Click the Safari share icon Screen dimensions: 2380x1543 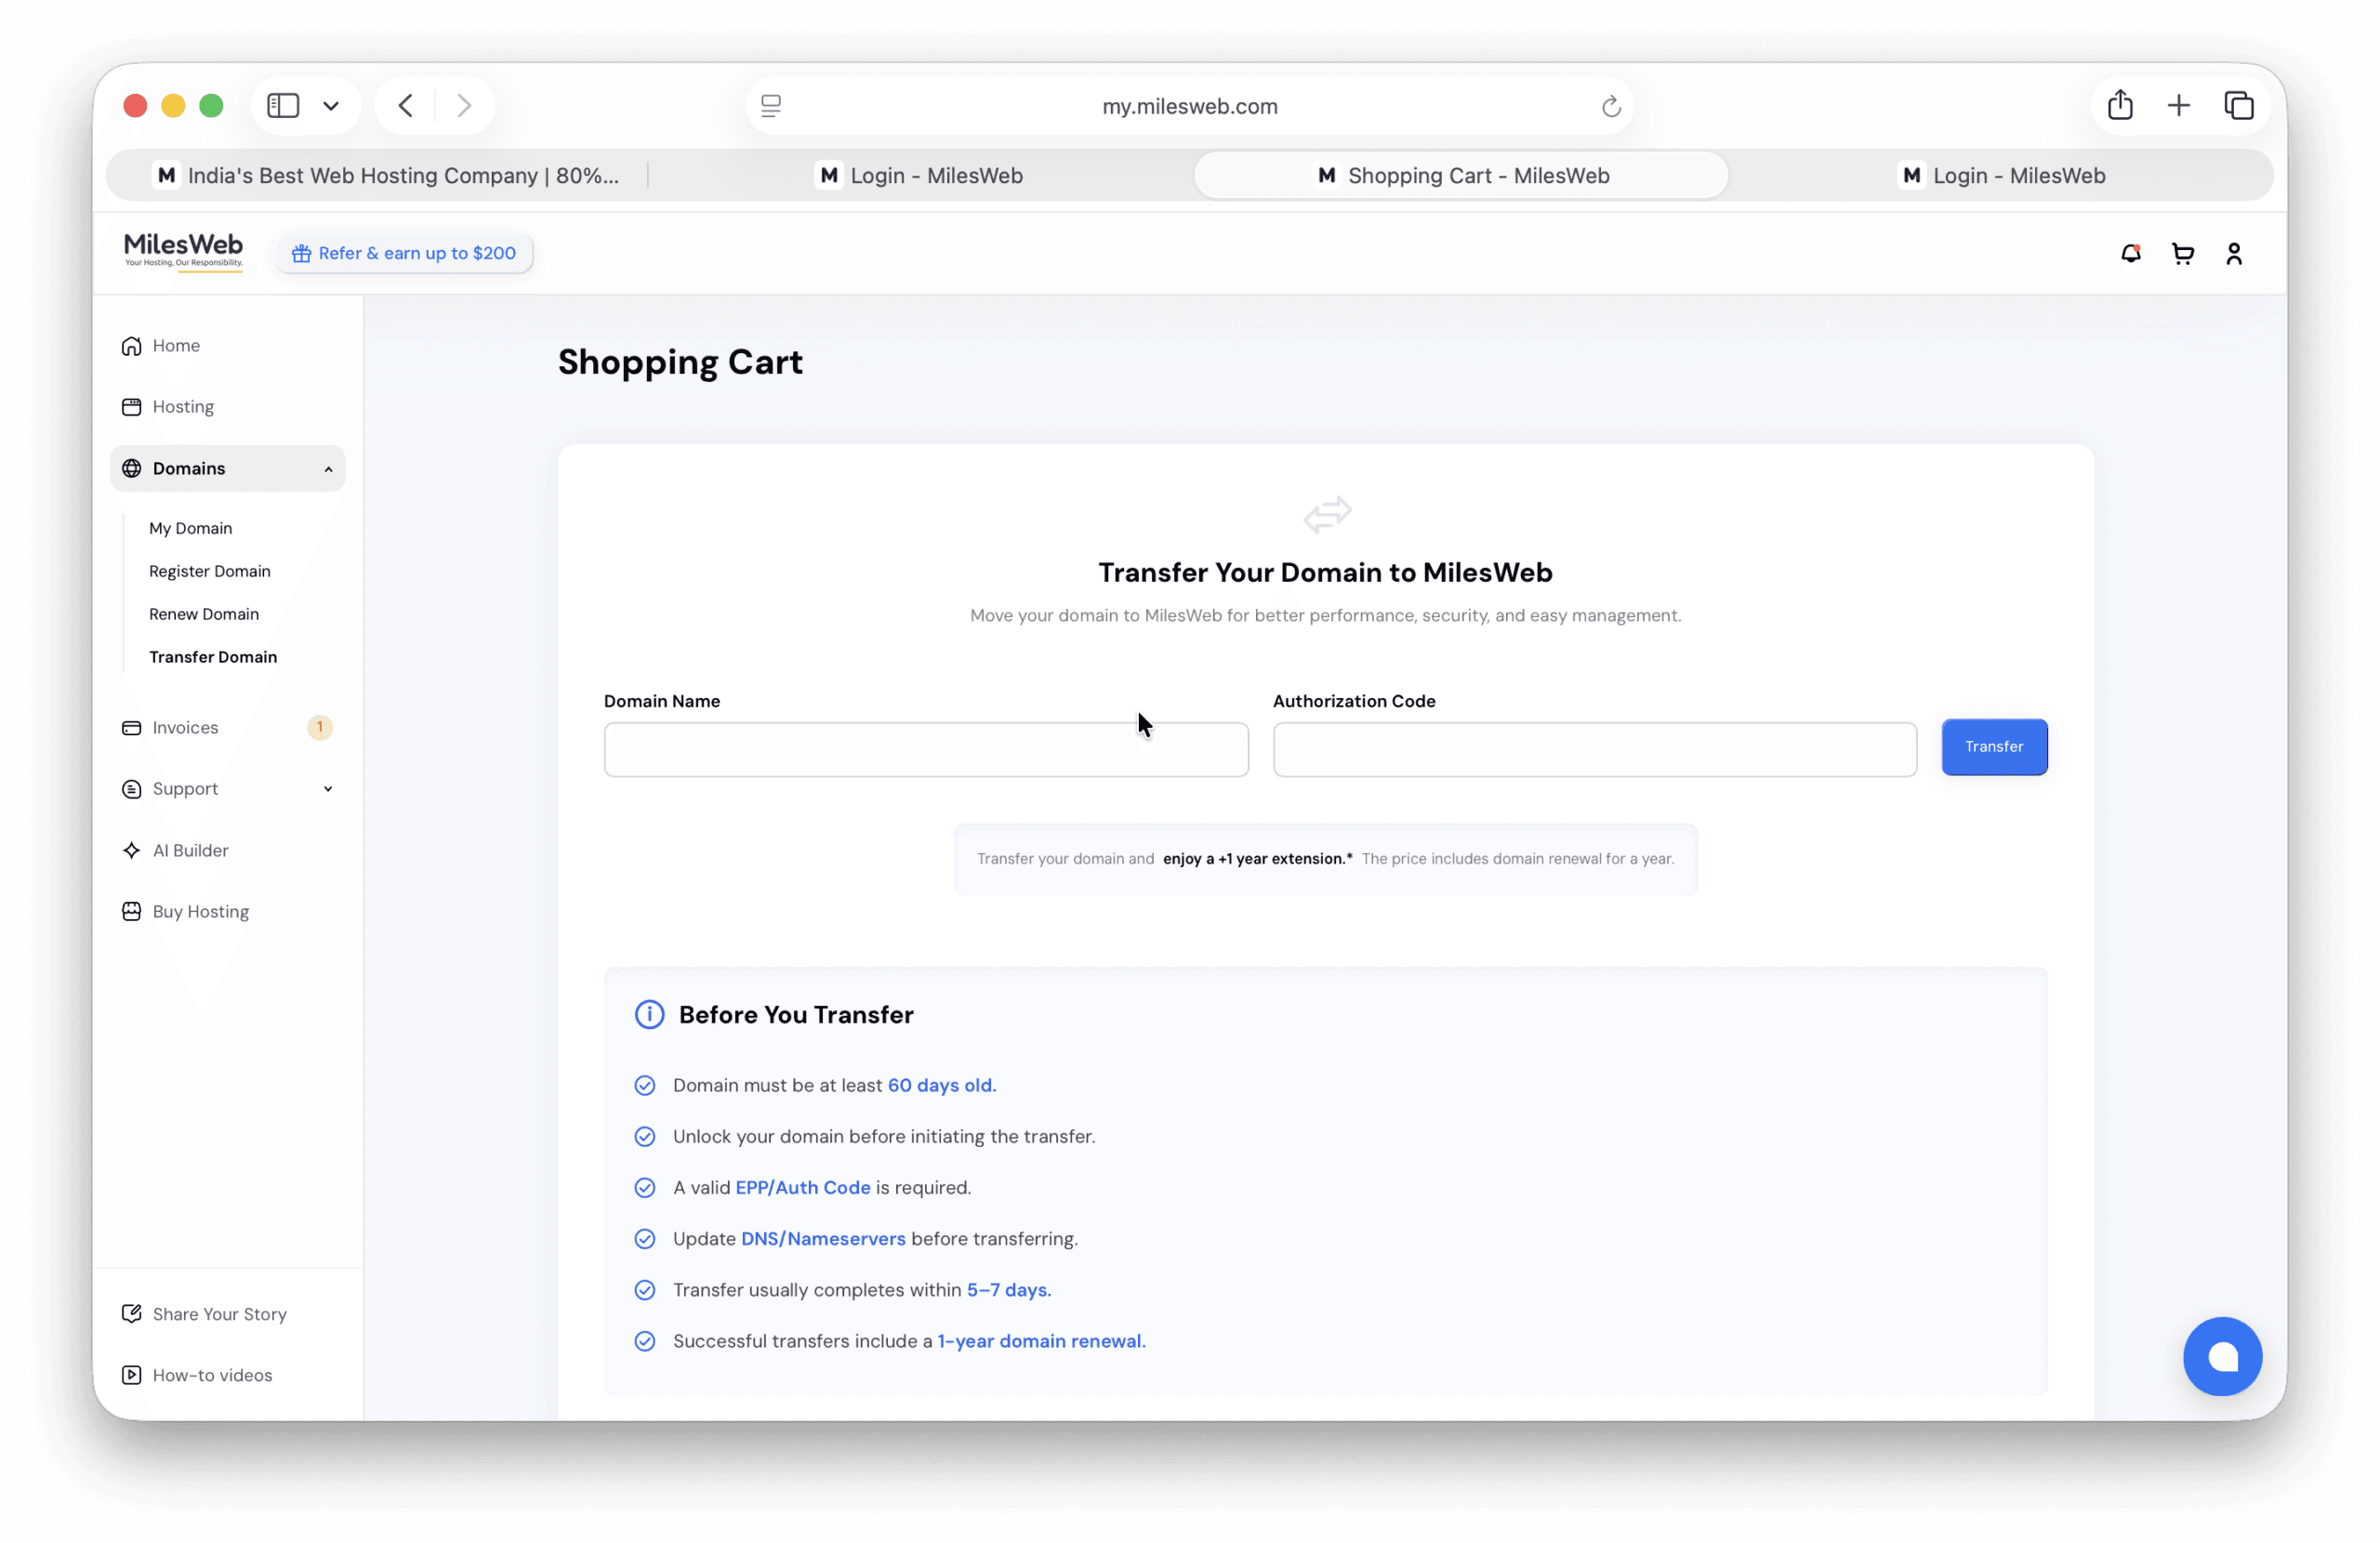[x=2120, y=105]
